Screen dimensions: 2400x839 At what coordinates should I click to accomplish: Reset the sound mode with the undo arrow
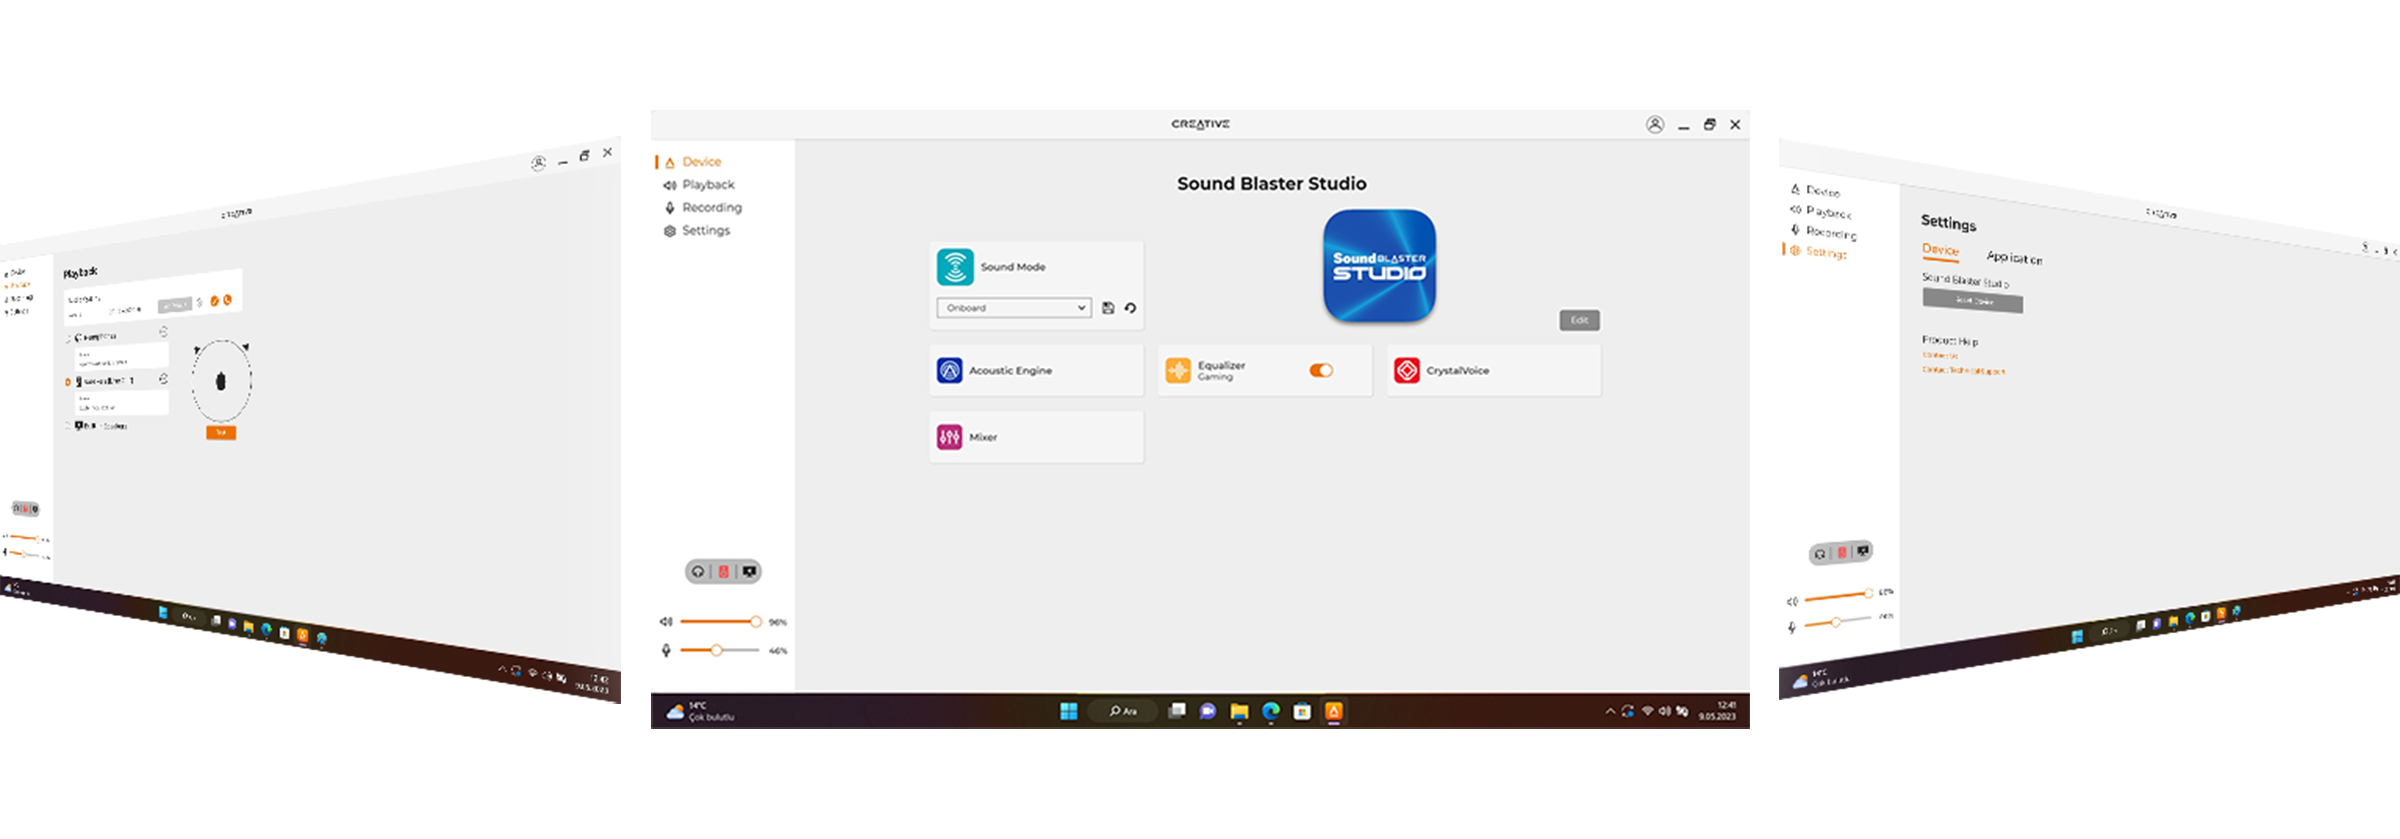click(x=1130, y=308)
